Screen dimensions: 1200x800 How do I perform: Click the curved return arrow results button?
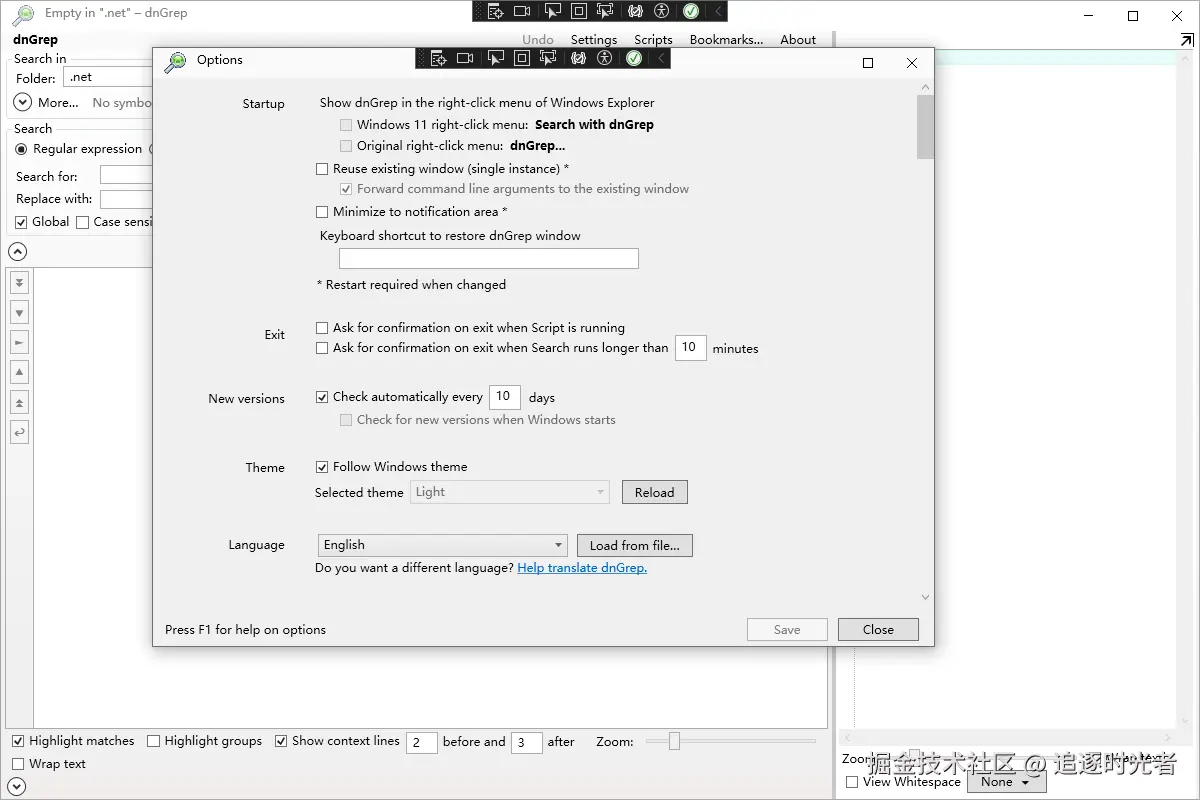pyautogui.click(x=19, y=433)
